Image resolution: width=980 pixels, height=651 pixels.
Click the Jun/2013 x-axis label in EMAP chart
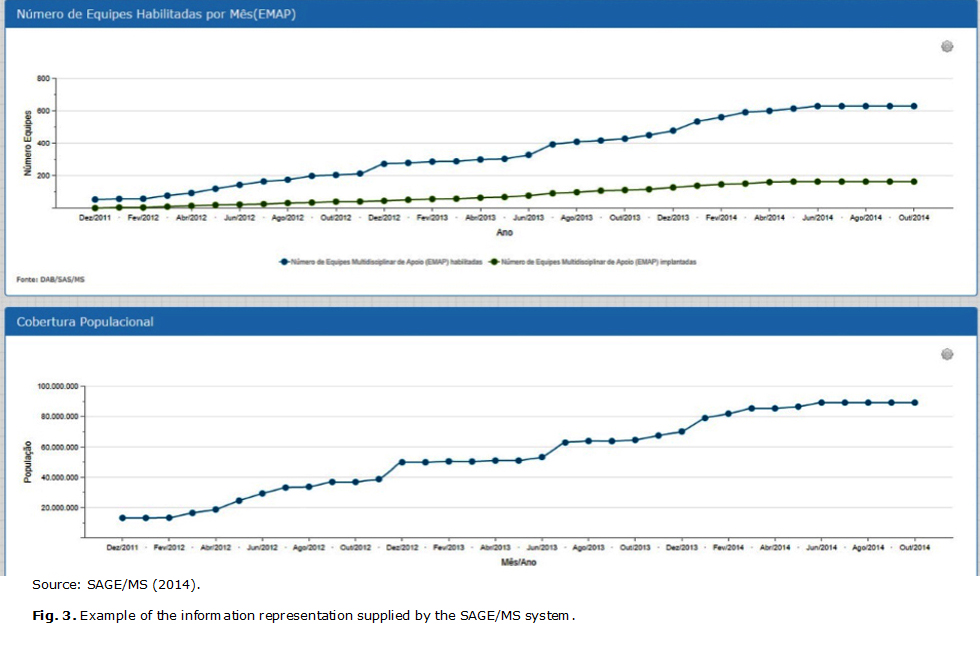click(x=529, y=217)
